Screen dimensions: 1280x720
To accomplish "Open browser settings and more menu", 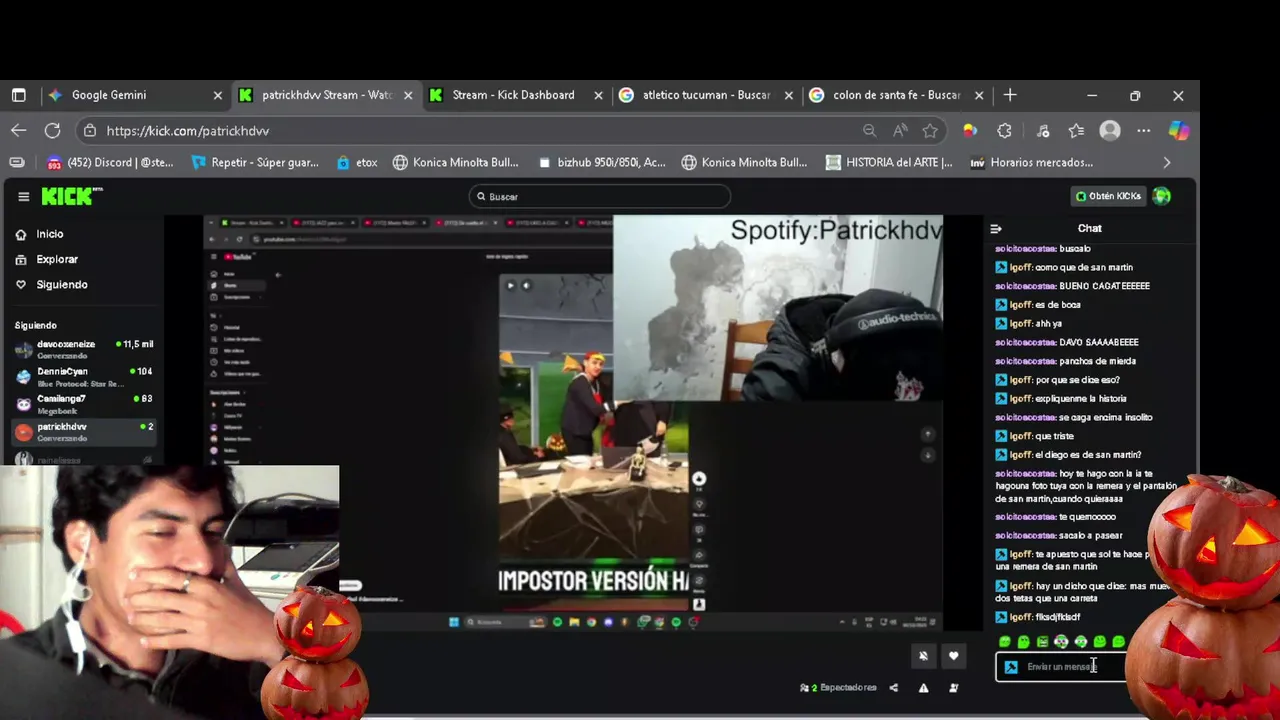I will [1144, 131].
